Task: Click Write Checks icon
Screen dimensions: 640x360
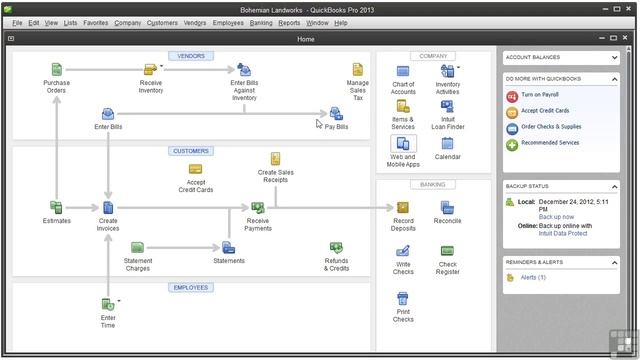Action: click(x=403, y=251)
